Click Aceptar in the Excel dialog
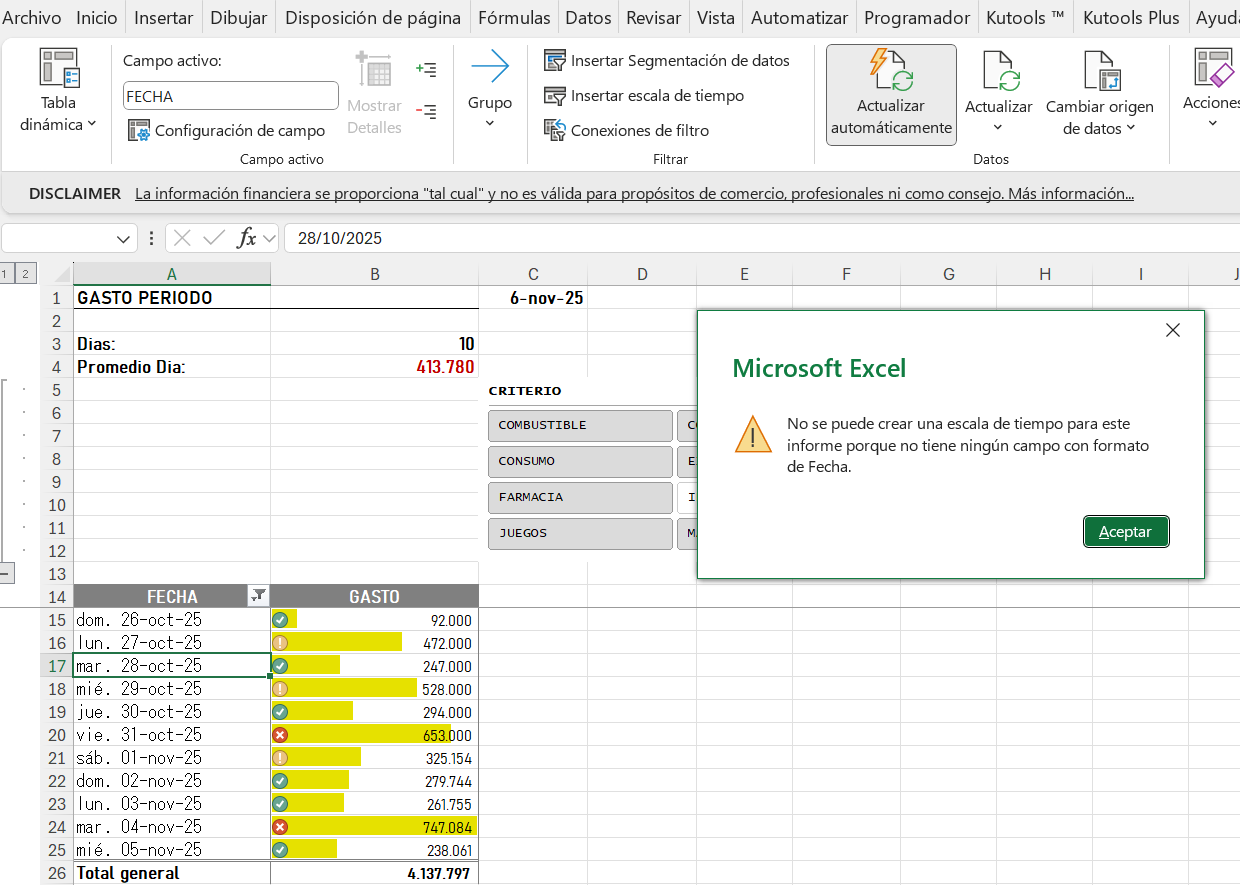 pos(1126,532)
